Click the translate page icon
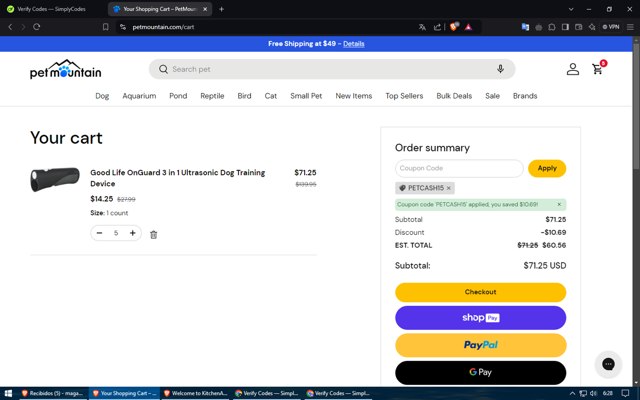Image resolution: width=640 pixels, height=400 pixels. (x=422, y=27)
